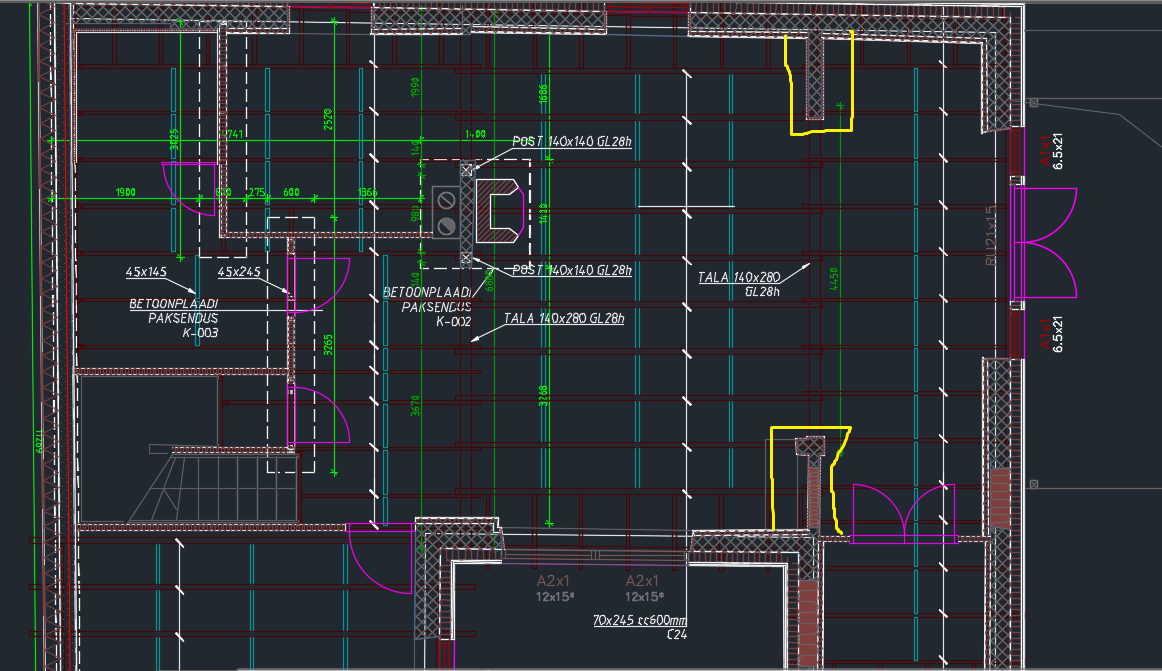This screenshot has width=1162, height=671.
Task: Click the magenta double door on right wall
Action: [1046, 243]
